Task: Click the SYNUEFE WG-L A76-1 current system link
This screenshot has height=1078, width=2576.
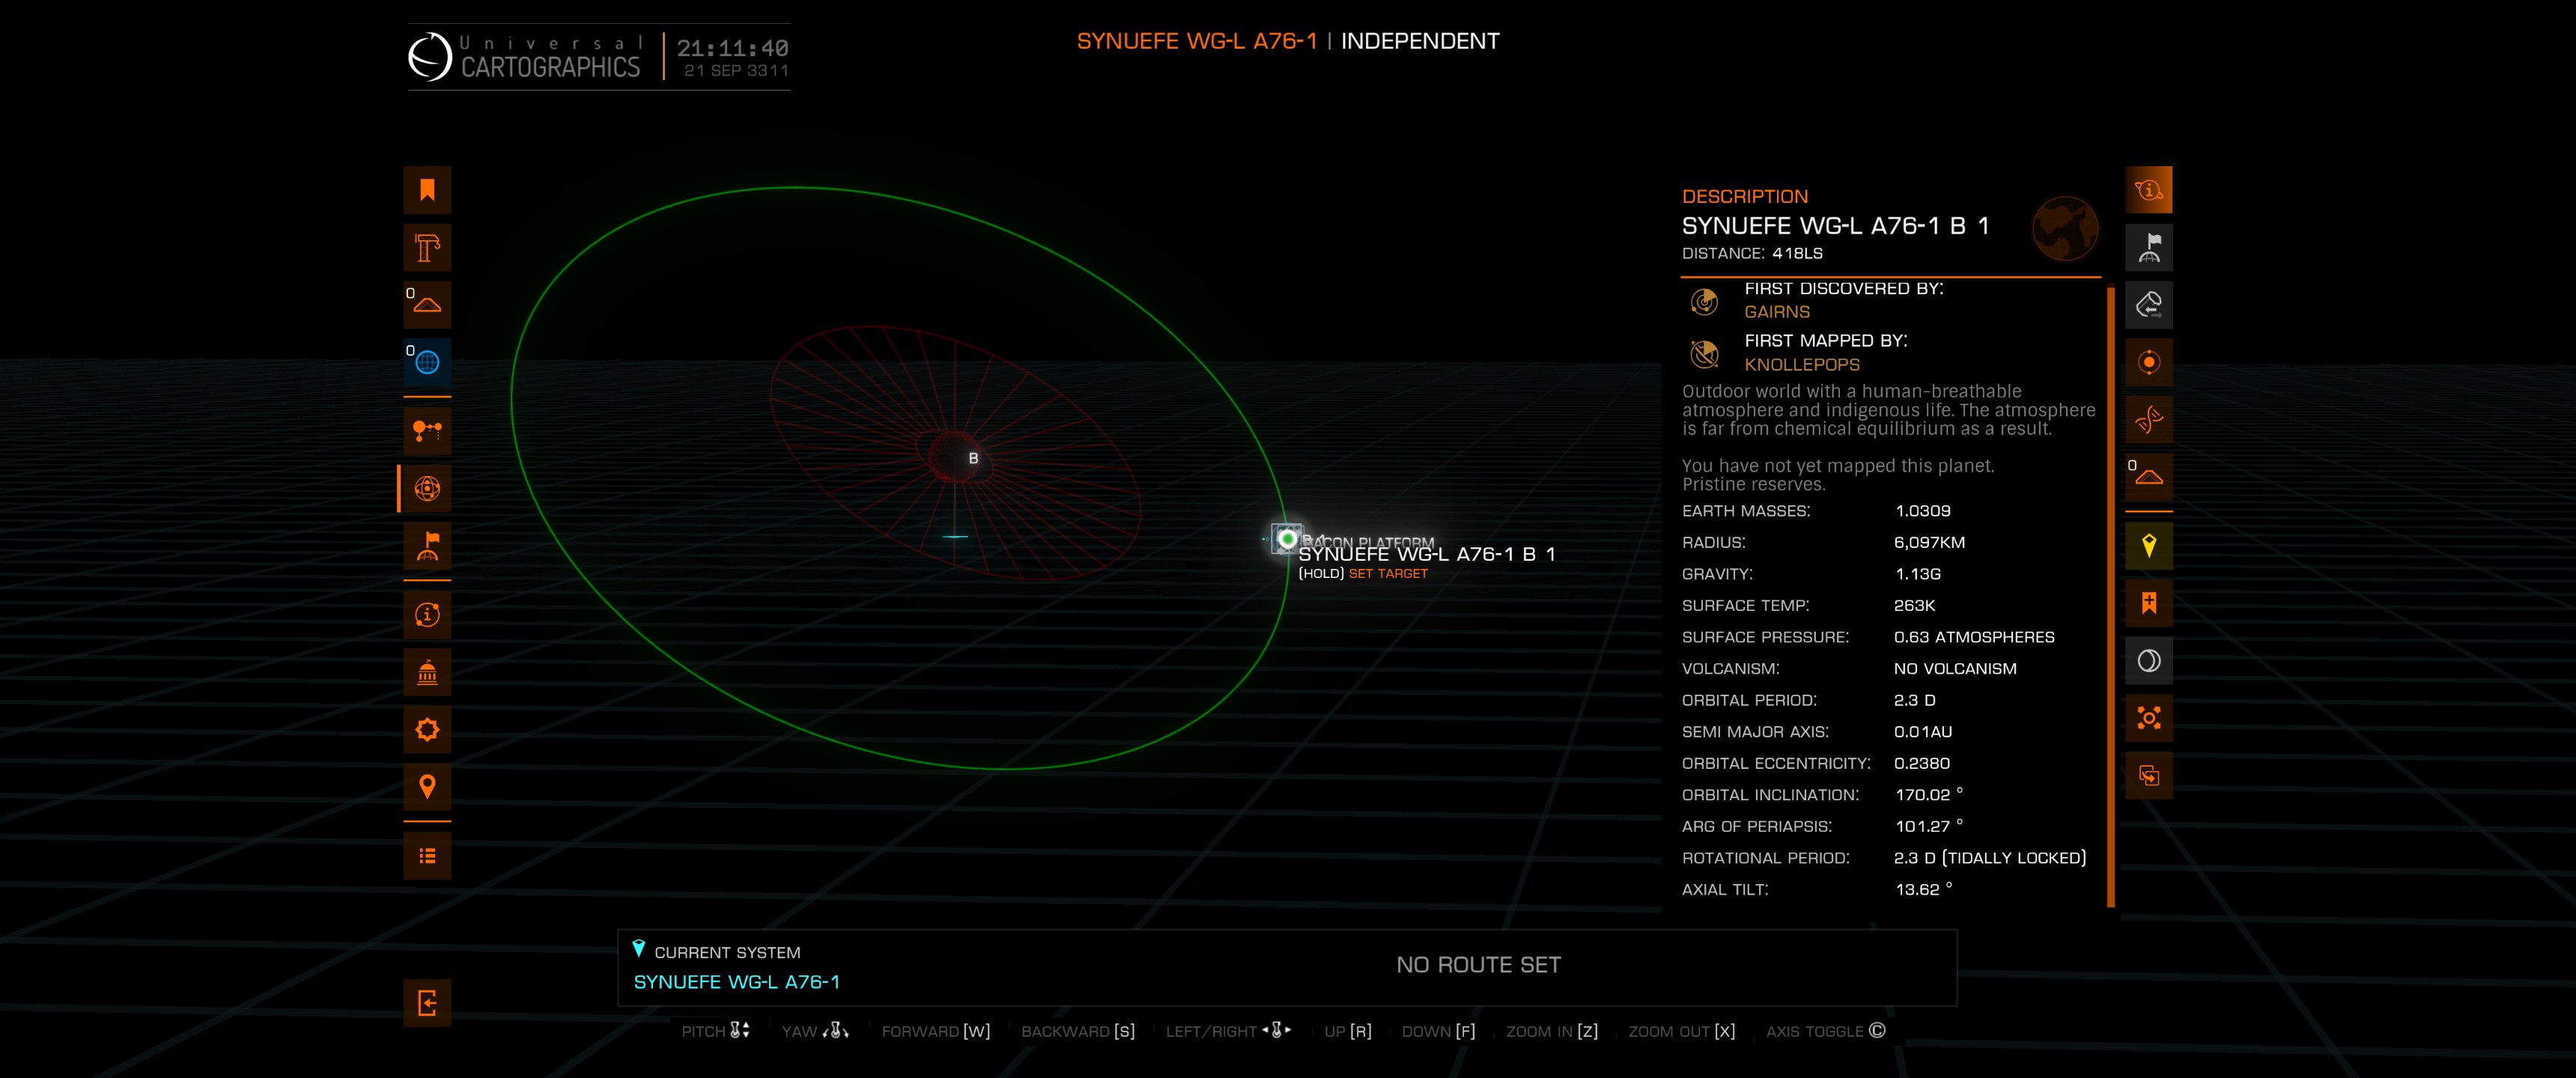Action: (x=736, y=982)
